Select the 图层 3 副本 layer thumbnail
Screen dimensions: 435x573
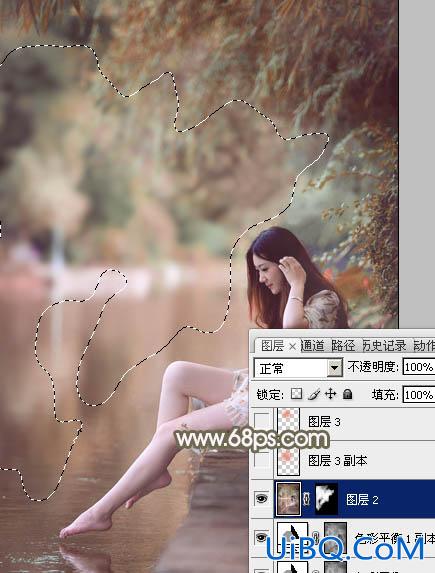pos(289,461)
